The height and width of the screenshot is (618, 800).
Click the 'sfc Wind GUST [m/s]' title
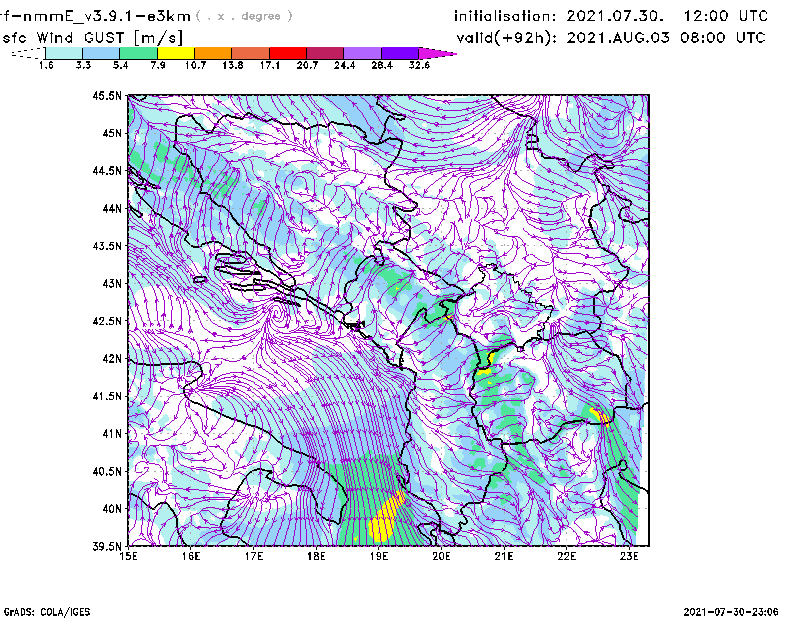(x=92, y=38)
